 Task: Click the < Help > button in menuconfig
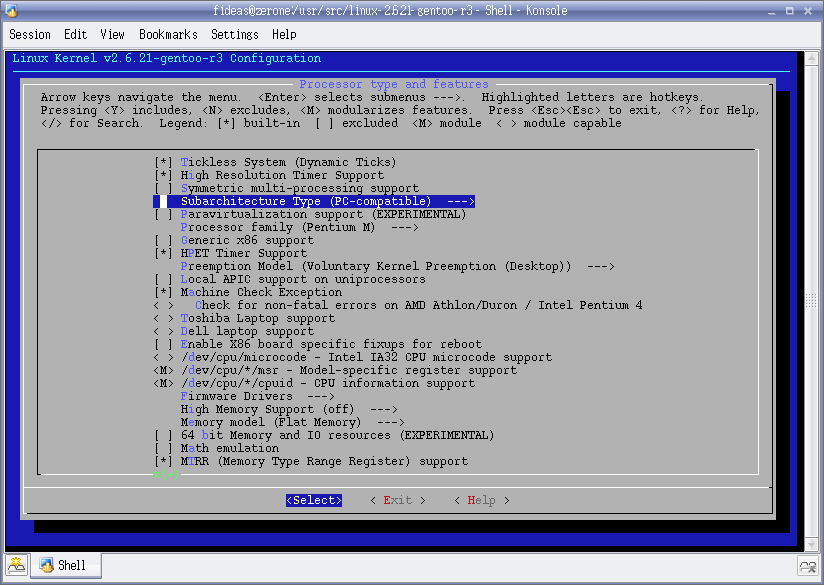click(x=482, y=500)
